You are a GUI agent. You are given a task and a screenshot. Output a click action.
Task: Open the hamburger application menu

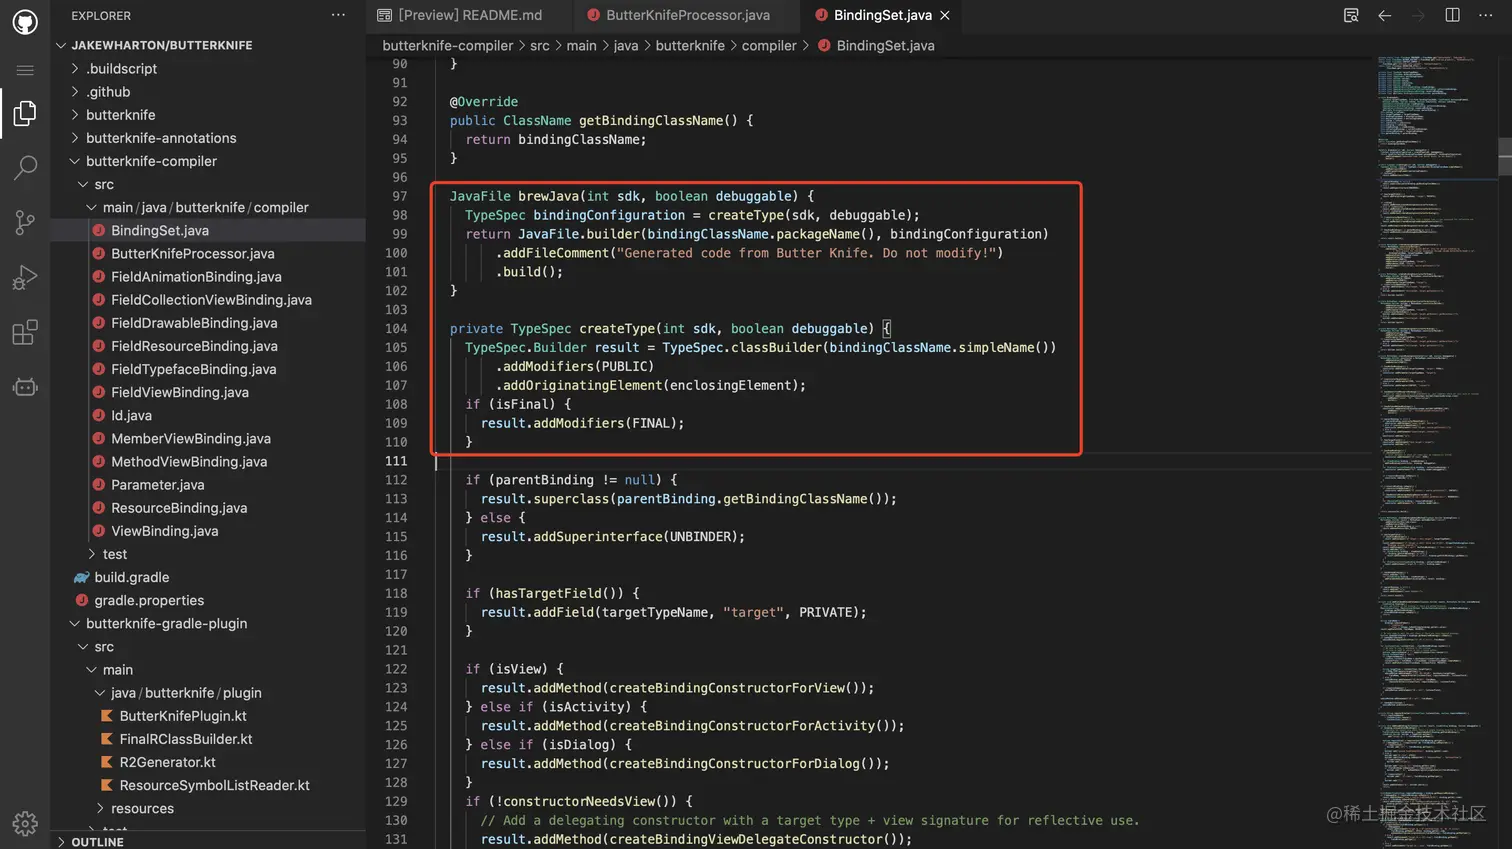point(25,70)
